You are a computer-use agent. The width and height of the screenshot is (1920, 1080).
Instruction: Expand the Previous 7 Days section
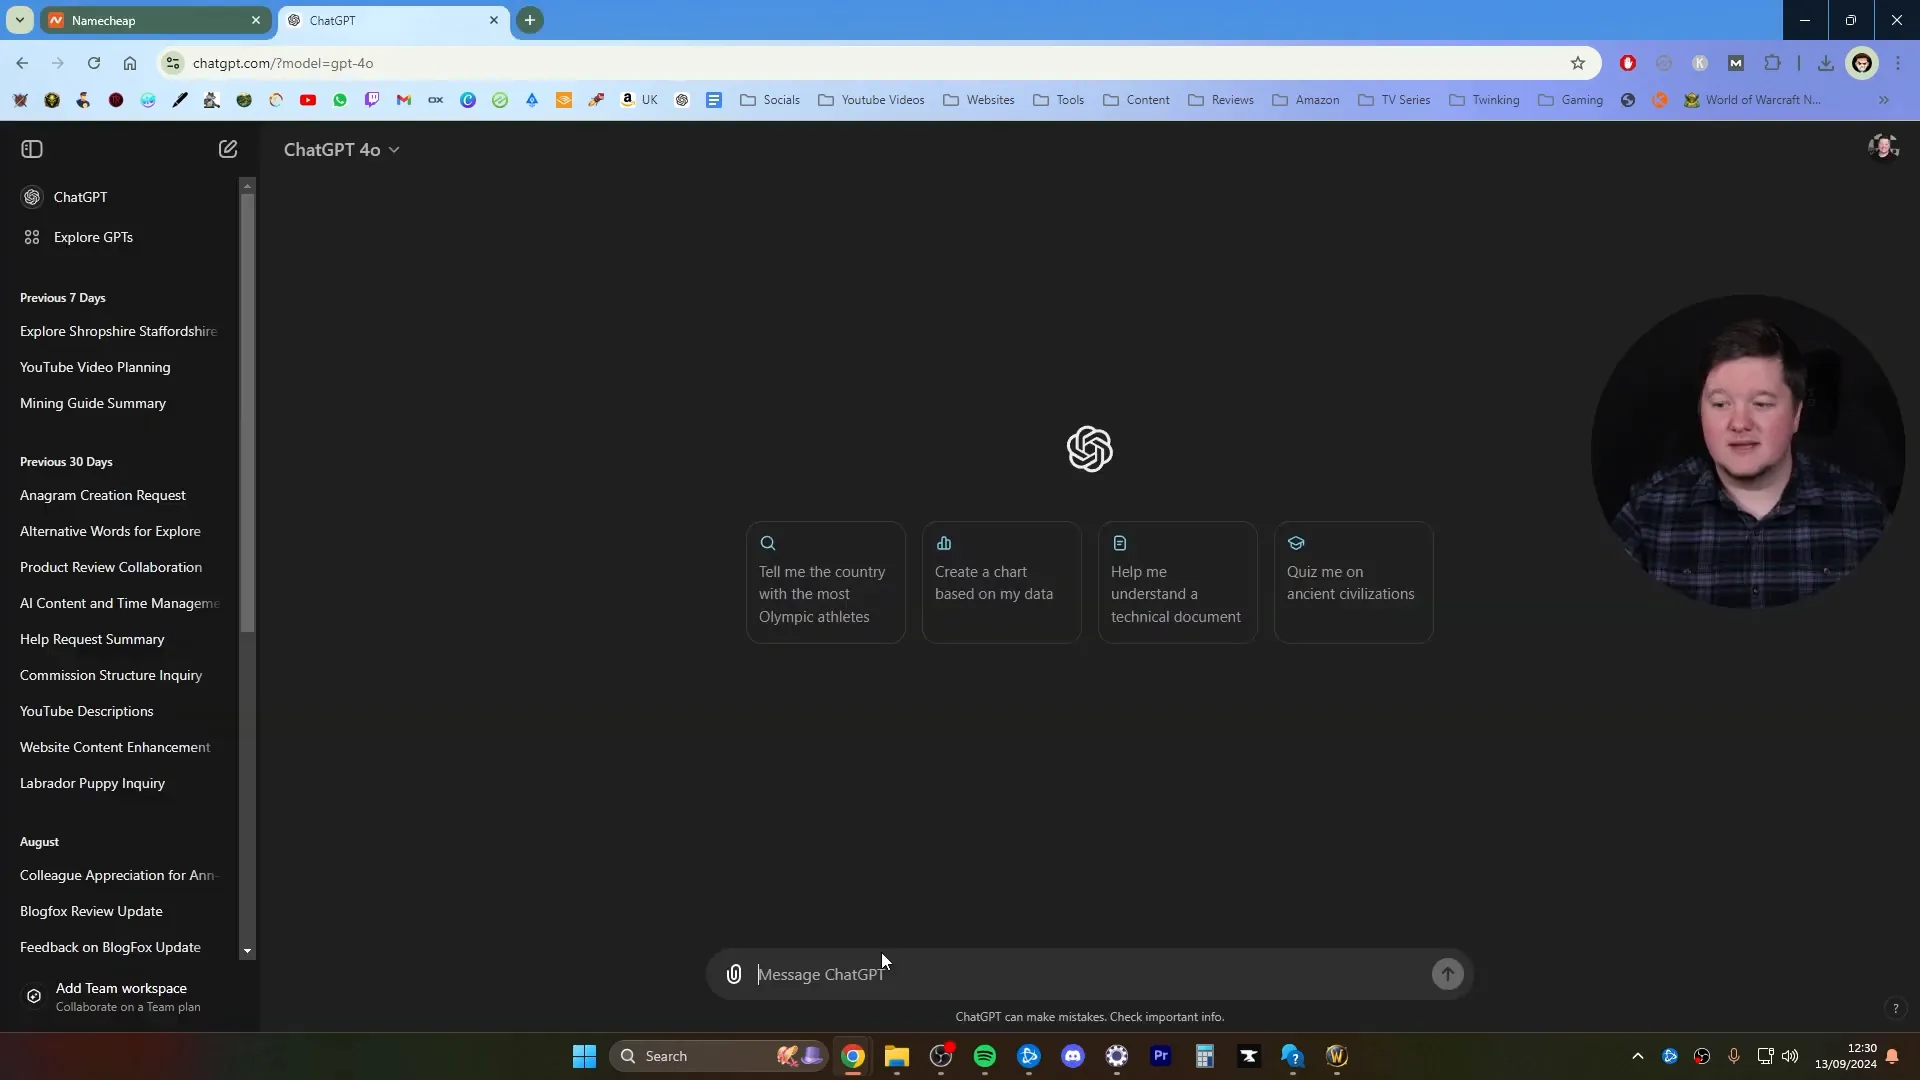[62, 297]
